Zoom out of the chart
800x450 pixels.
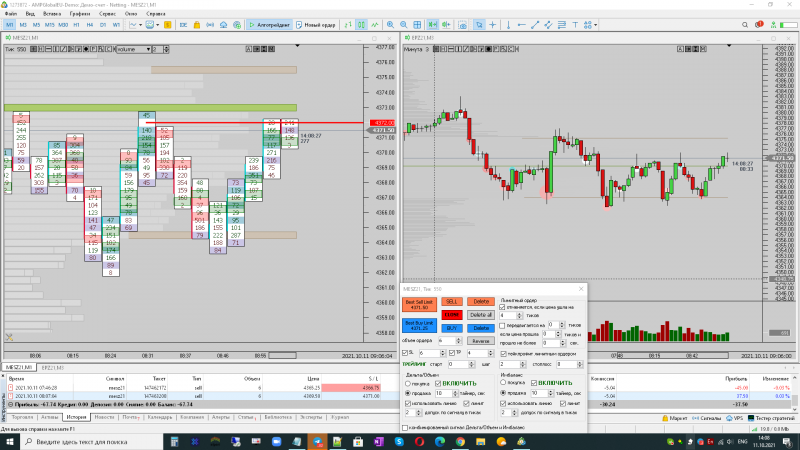[404, 24]
